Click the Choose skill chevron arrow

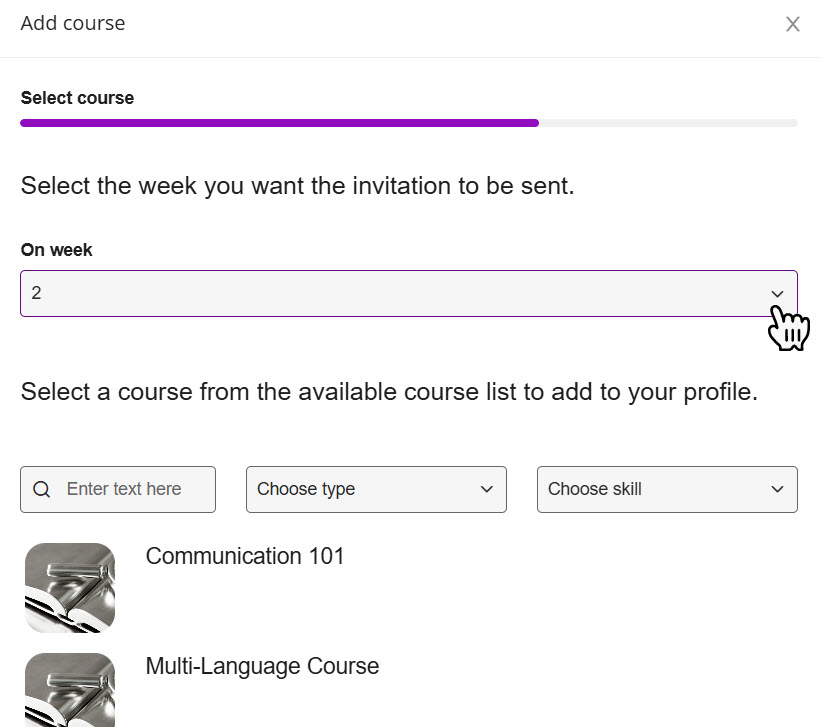[x=777, y=489]
